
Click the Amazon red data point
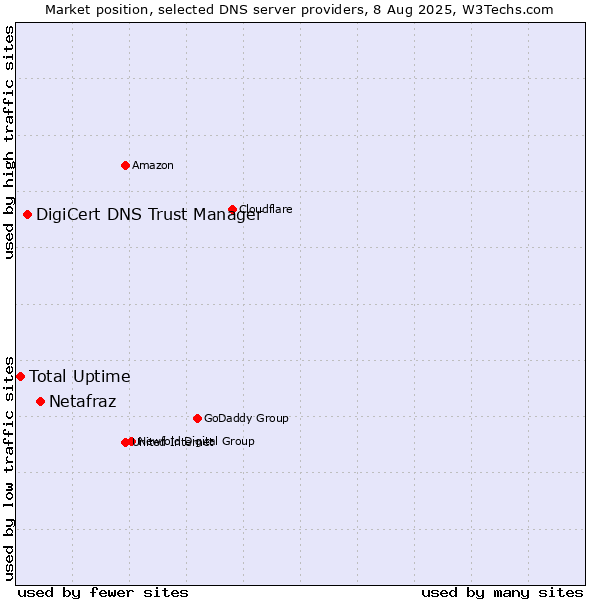(125, 165)
